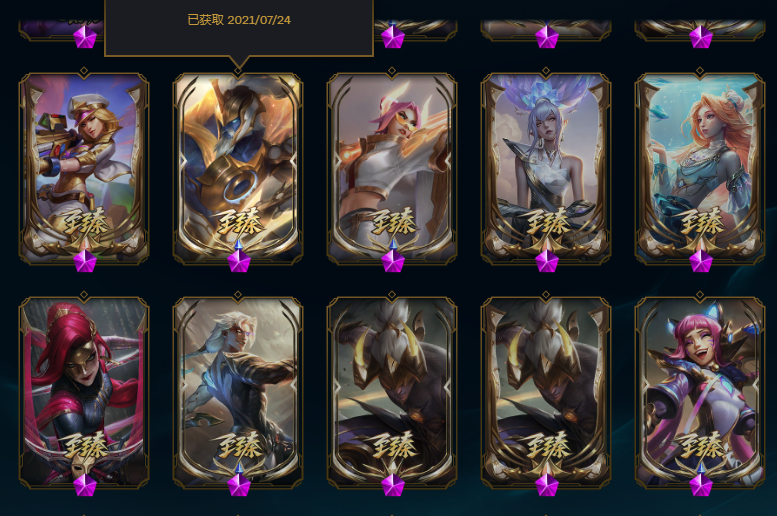Image resolution: width=777 pixels, height=516 pixels.
Task: Click the acquired date tooltip 2021/07/24
Action: point(239,20)
